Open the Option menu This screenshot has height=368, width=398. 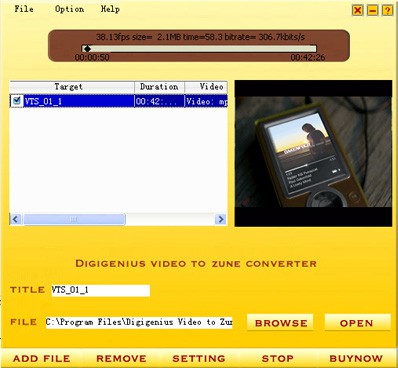tap(69, 9)
